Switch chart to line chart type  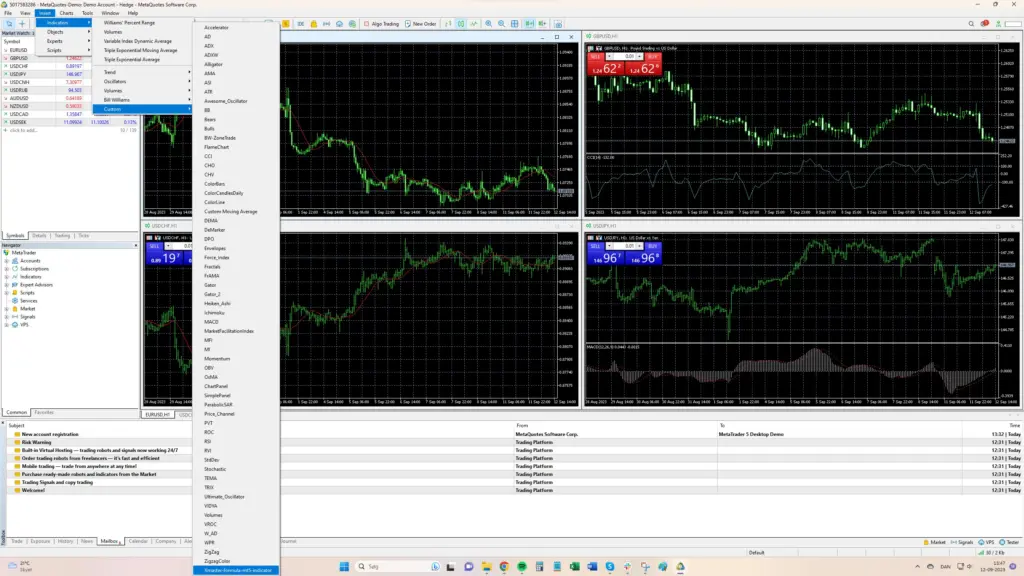[x=474, y=24]
